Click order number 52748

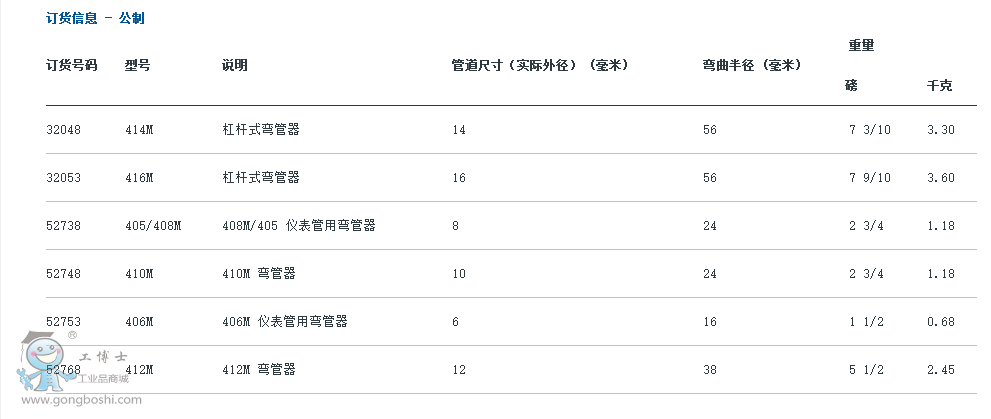pyautogui.click(x=63, y=274)
